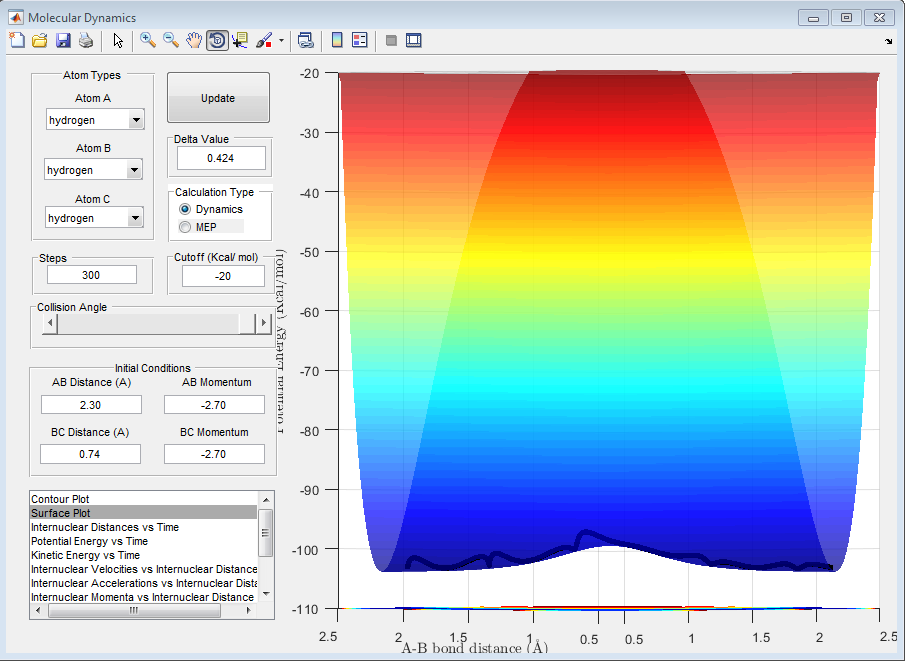Click the Collision Angle slider track
Image resolution: width=905 pixels, height=661 pixels.
(150, 323)
